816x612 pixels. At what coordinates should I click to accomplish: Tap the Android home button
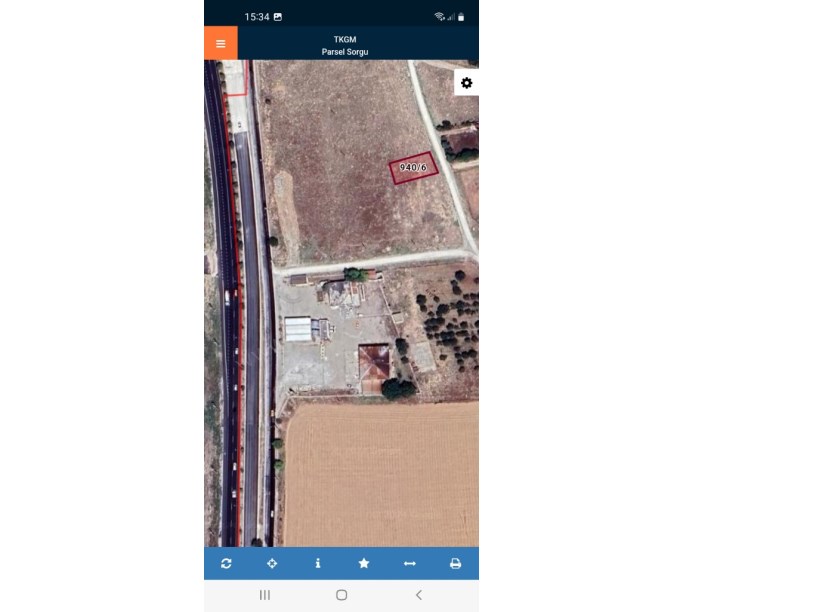(341, 595)
